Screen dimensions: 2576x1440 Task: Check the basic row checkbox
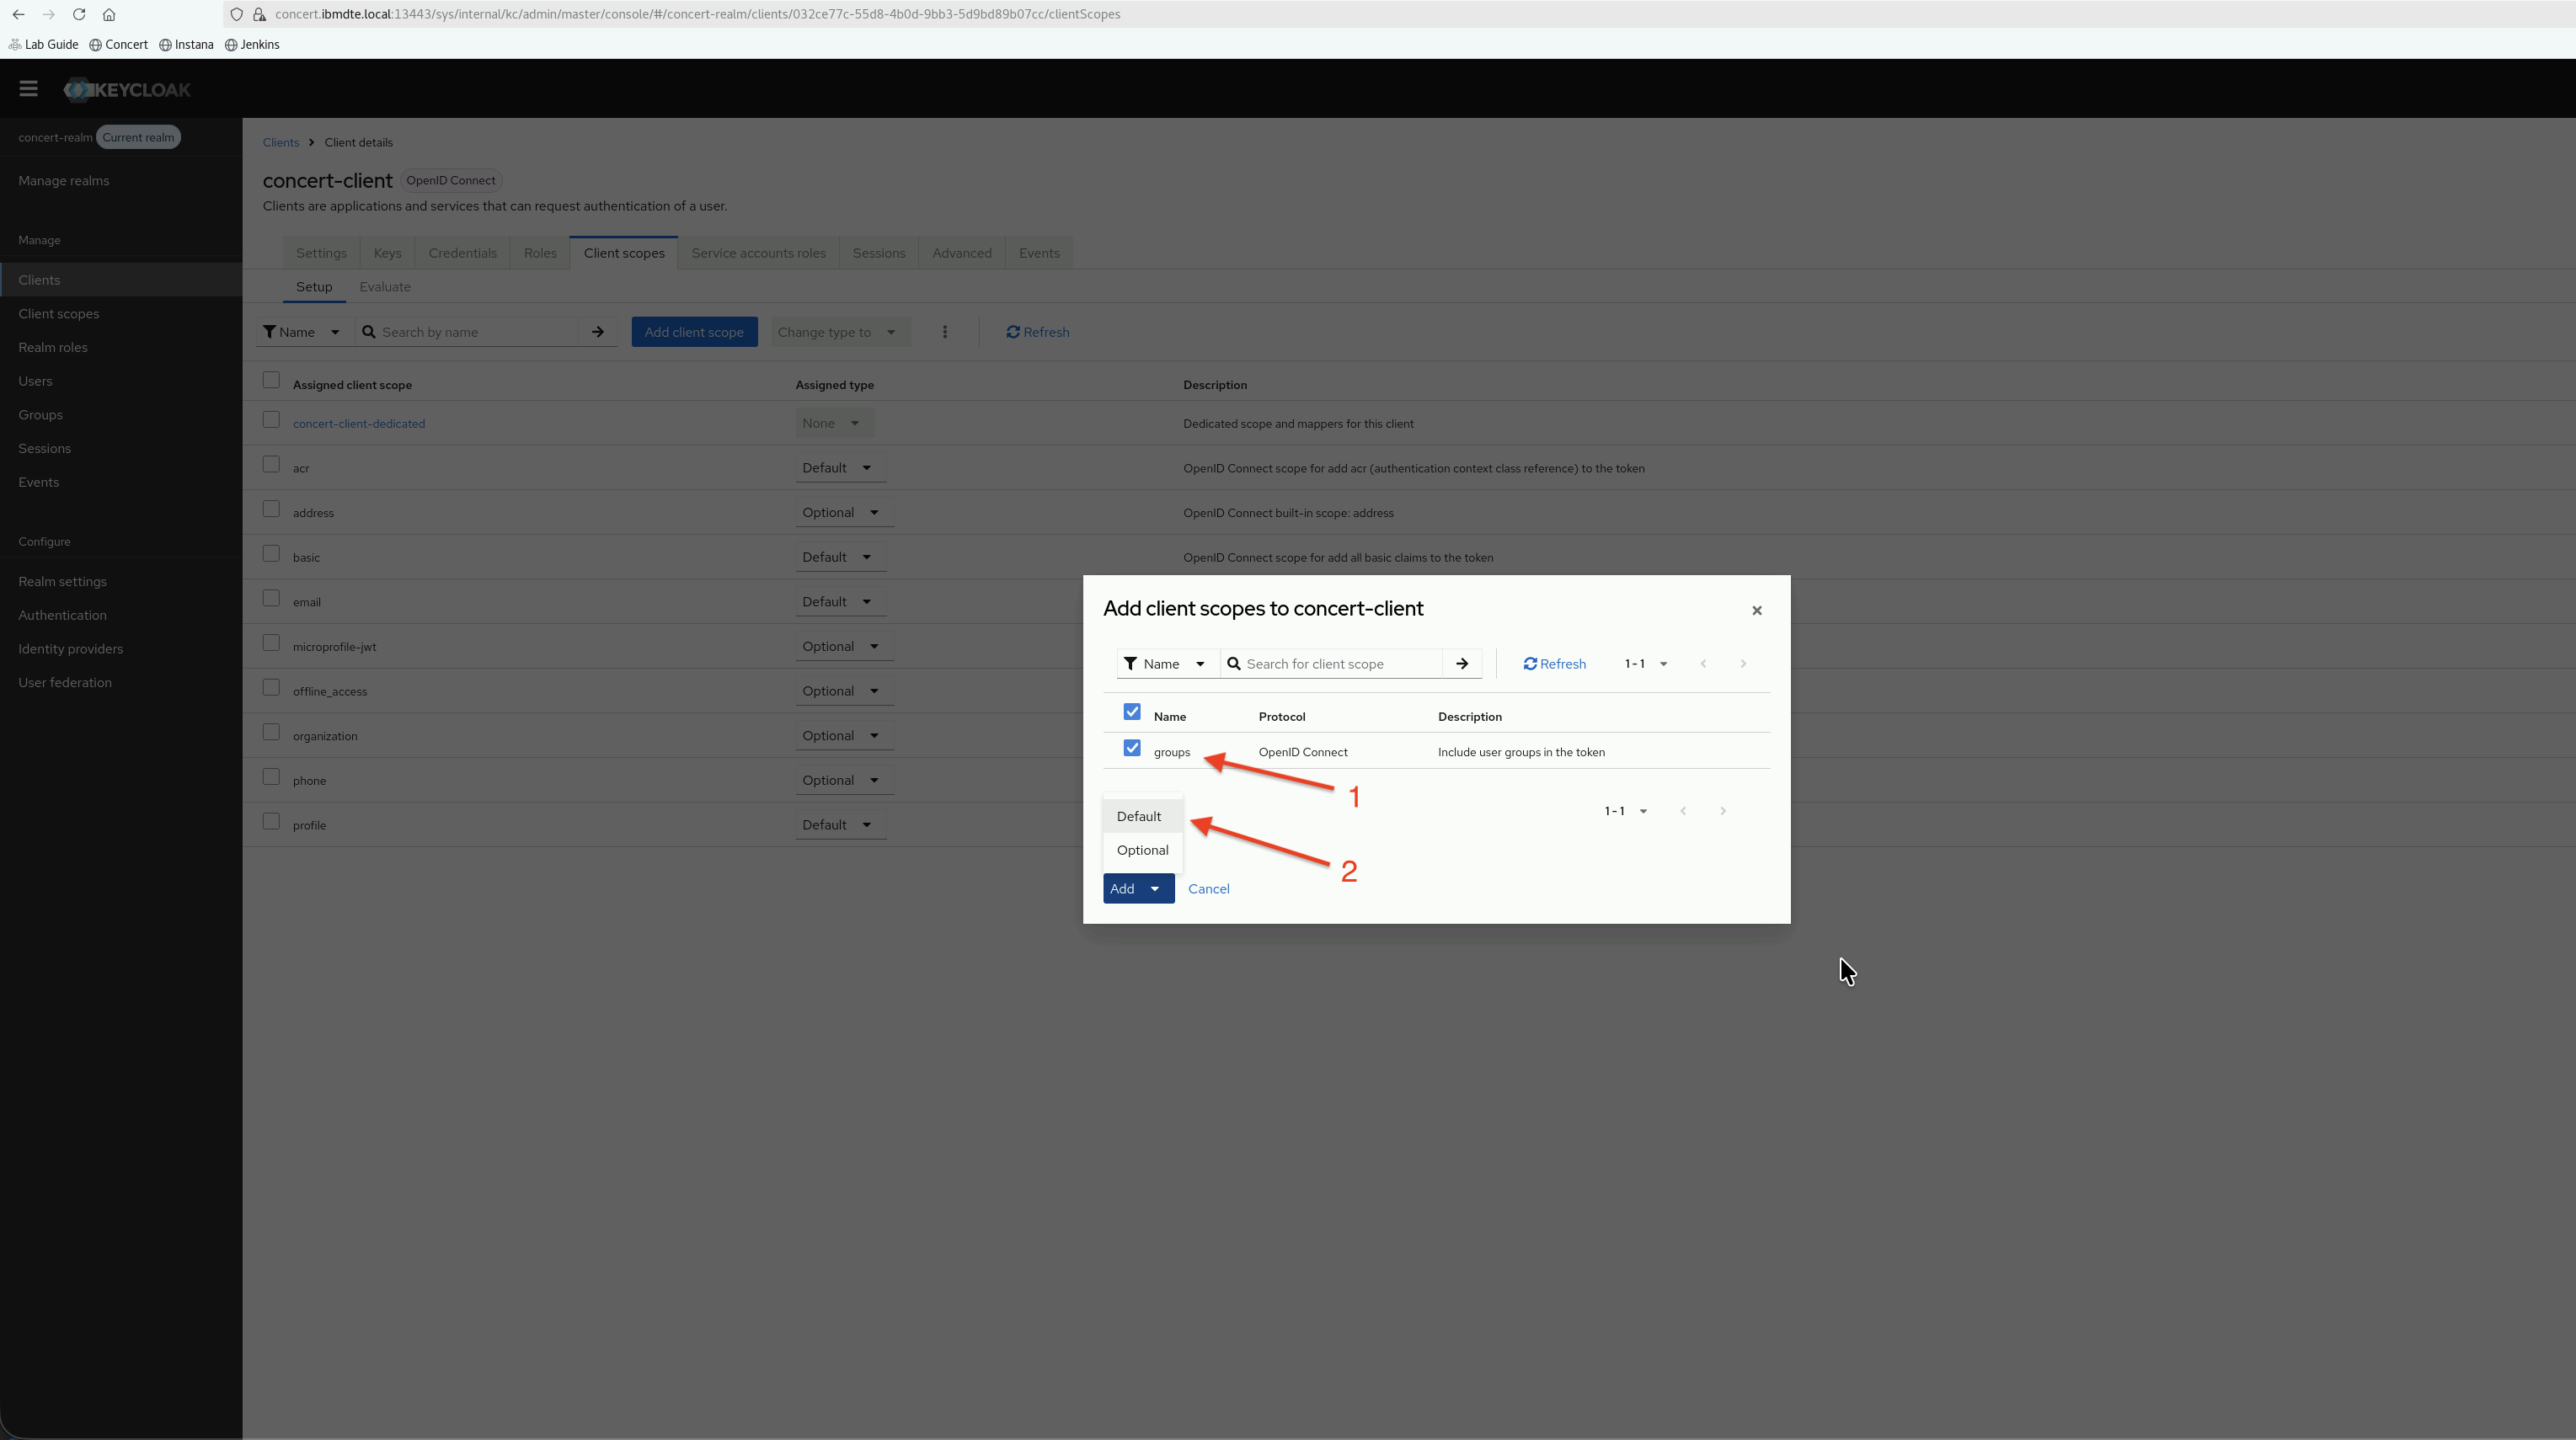click(271, 553)
